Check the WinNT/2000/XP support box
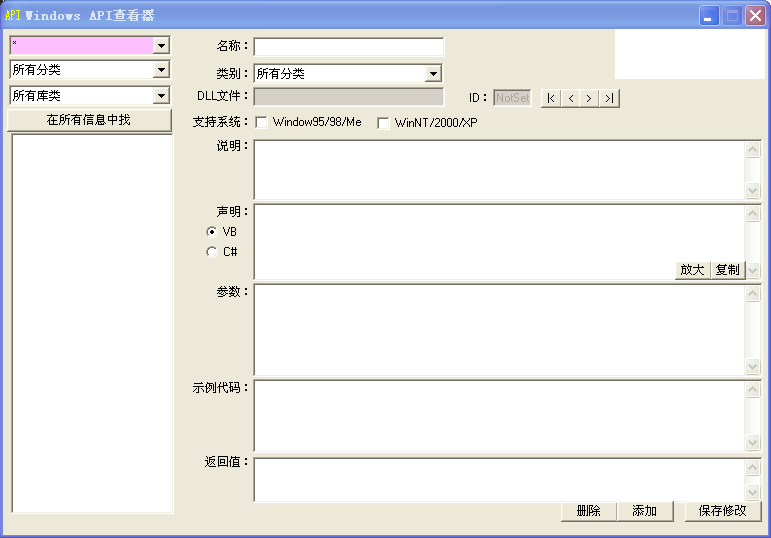The height and width of the screenshot is (538, 771). (x=383, y=123)
